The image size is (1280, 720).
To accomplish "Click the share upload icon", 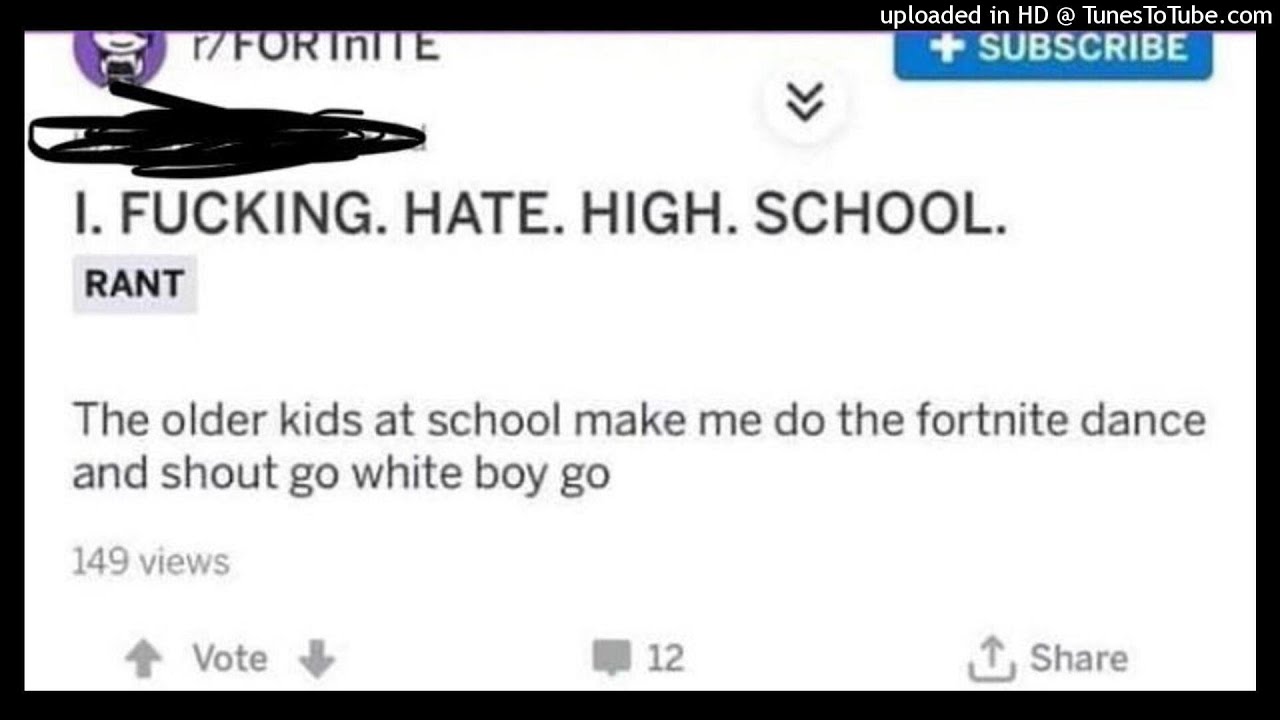I will (x=990, y=660).
